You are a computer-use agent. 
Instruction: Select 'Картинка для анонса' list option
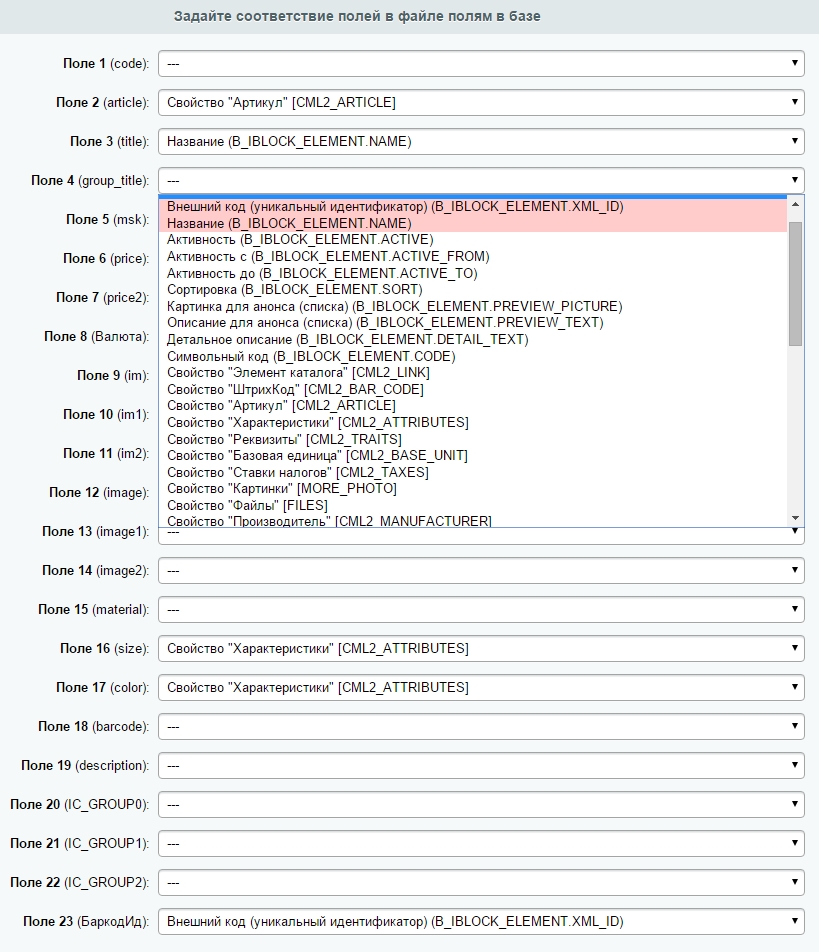click(394, 306)
